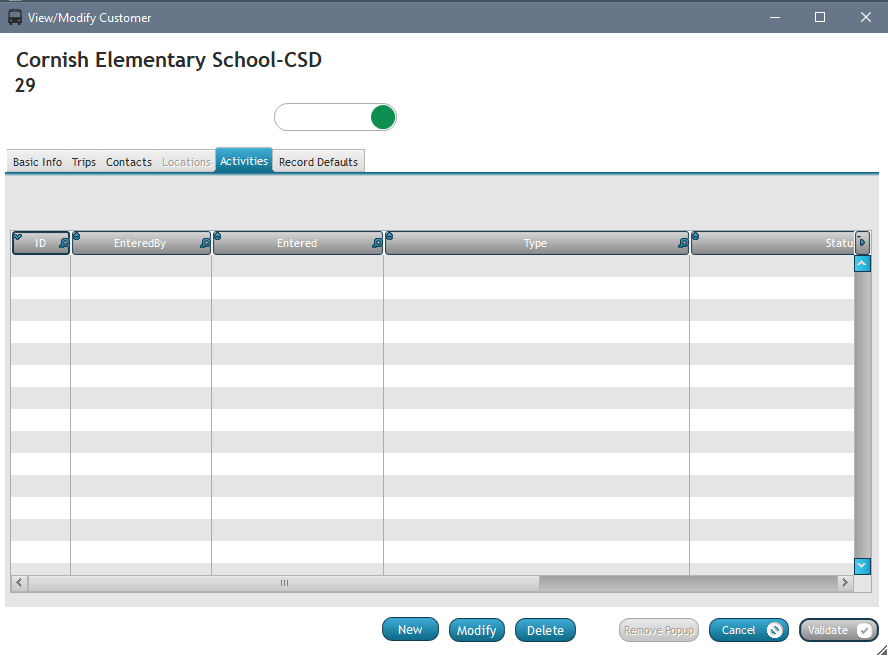This screenshot has height=657, width=888.
Task: Open the Record Defaults tab
Action: pos(318,162)
